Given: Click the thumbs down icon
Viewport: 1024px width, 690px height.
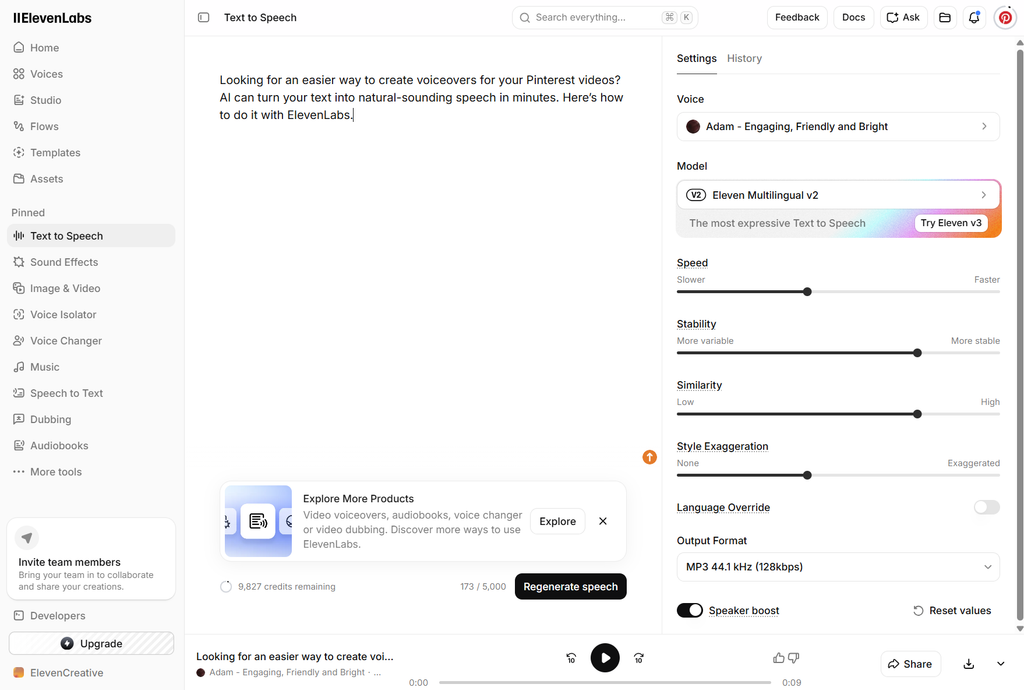Looking at the screenshot, I should [793, 658].
